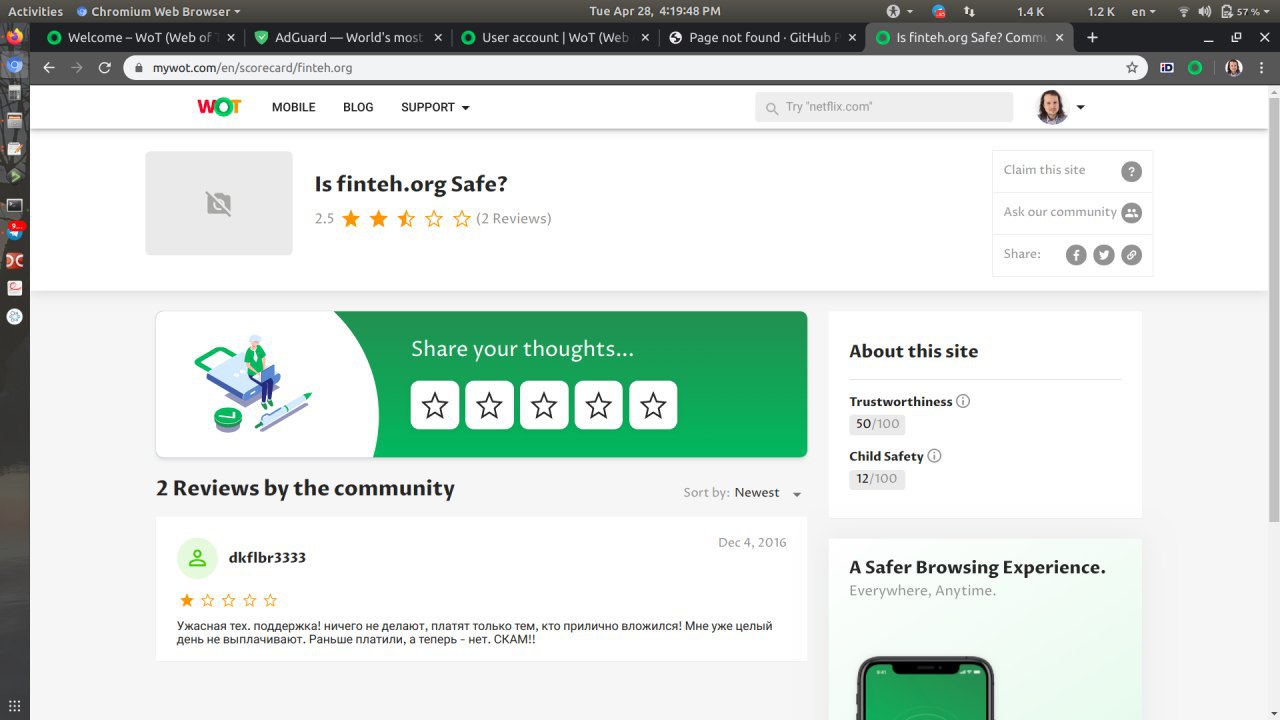Open a new browser tab
This screenshot has height=720, width=1280.
[1092, 38]
